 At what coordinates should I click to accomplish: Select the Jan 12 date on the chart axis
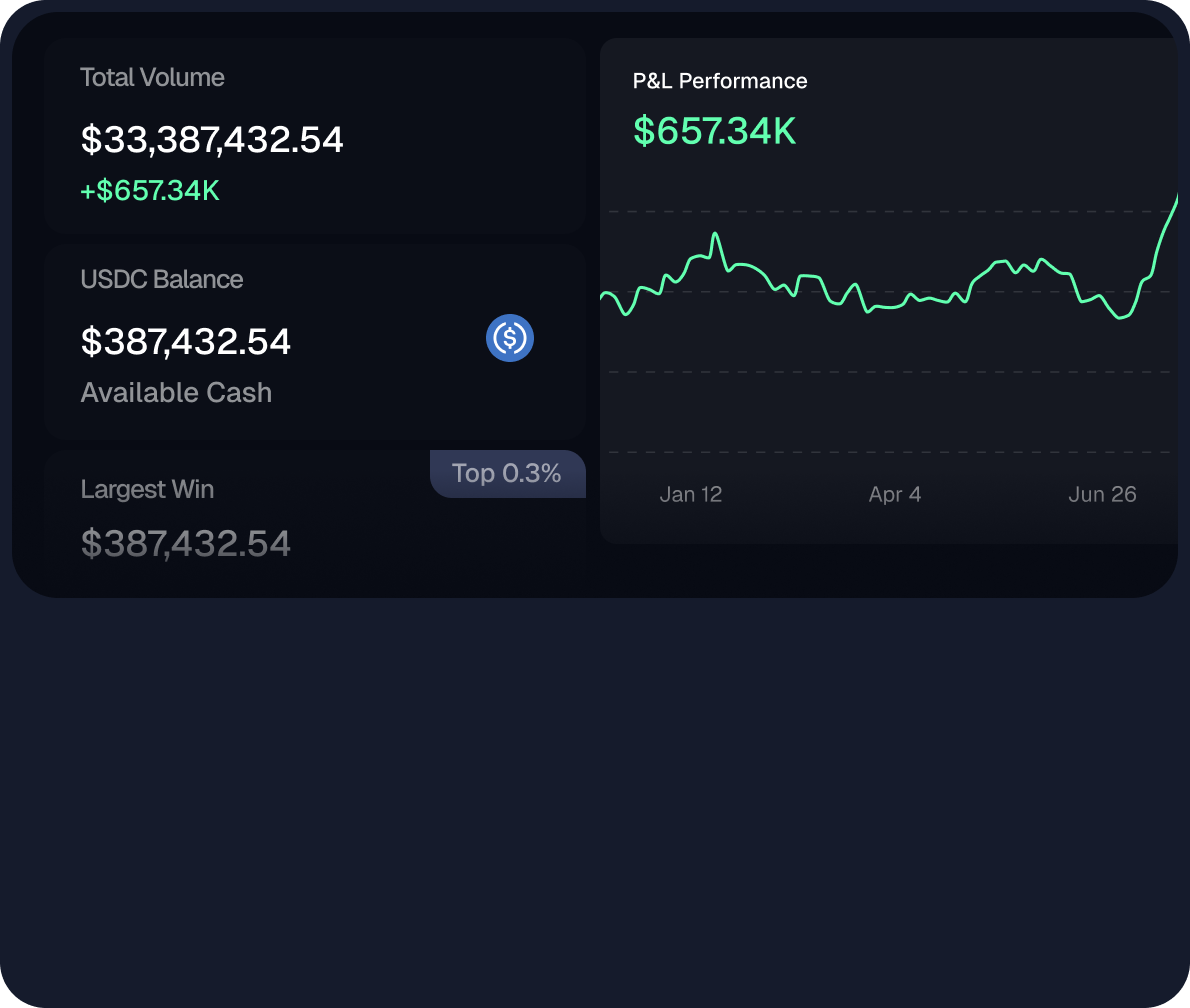pyautogui.click(x=691, y=495)
